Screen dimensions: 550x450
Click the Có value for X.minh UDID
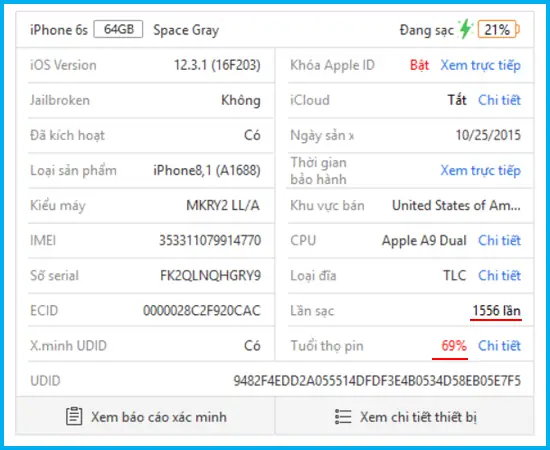coord(252,346)
